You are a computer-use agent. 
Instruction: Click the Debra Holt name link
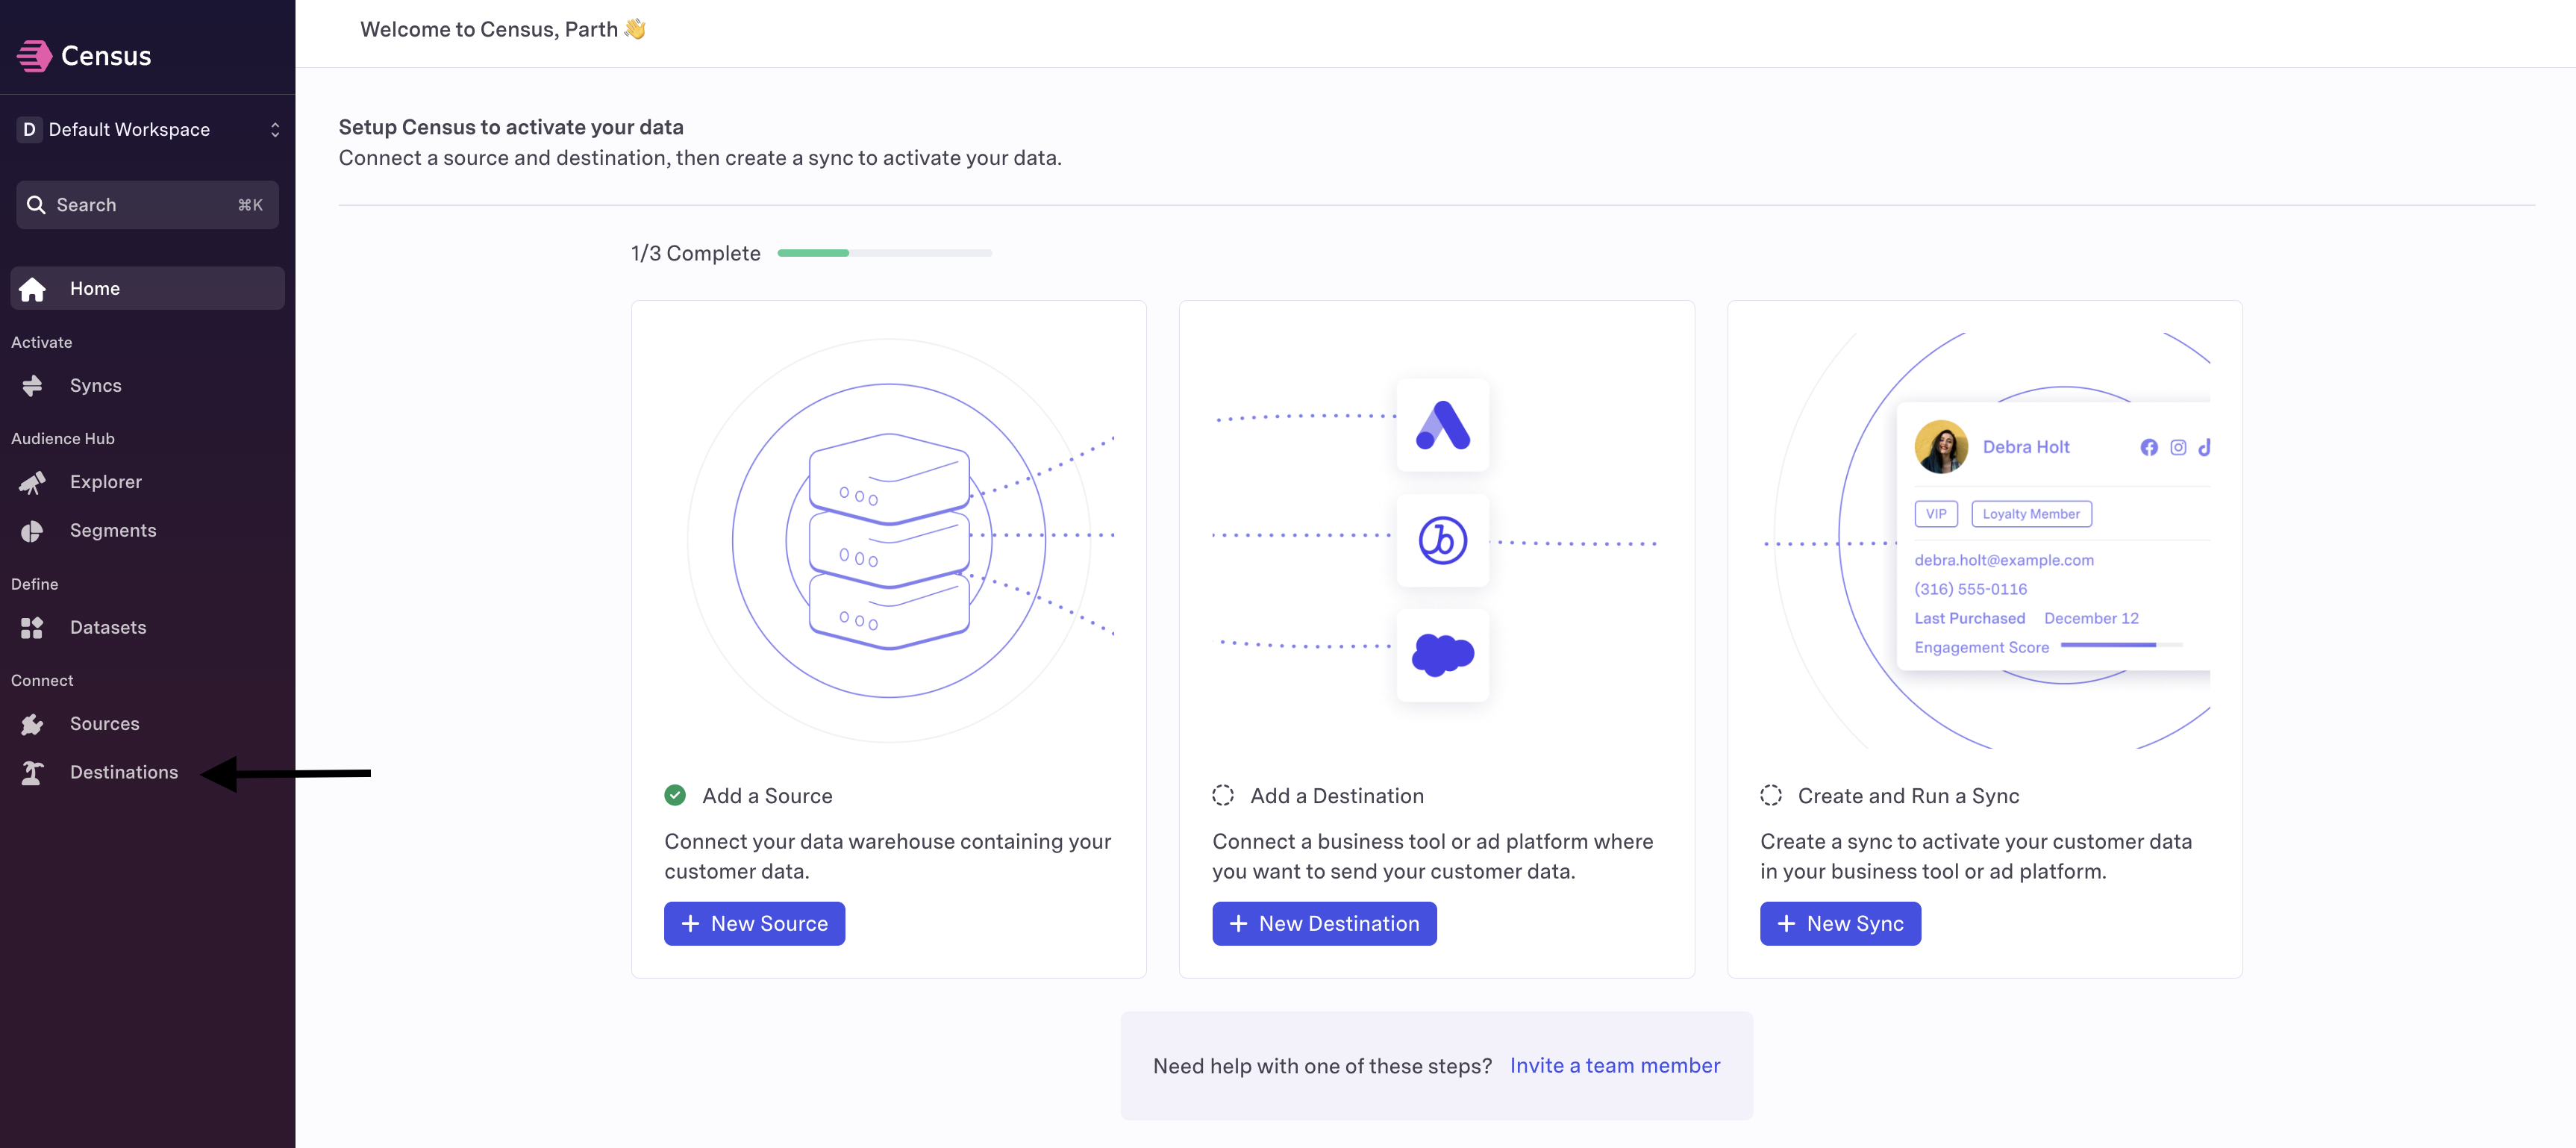click(x=2026, y=448)
